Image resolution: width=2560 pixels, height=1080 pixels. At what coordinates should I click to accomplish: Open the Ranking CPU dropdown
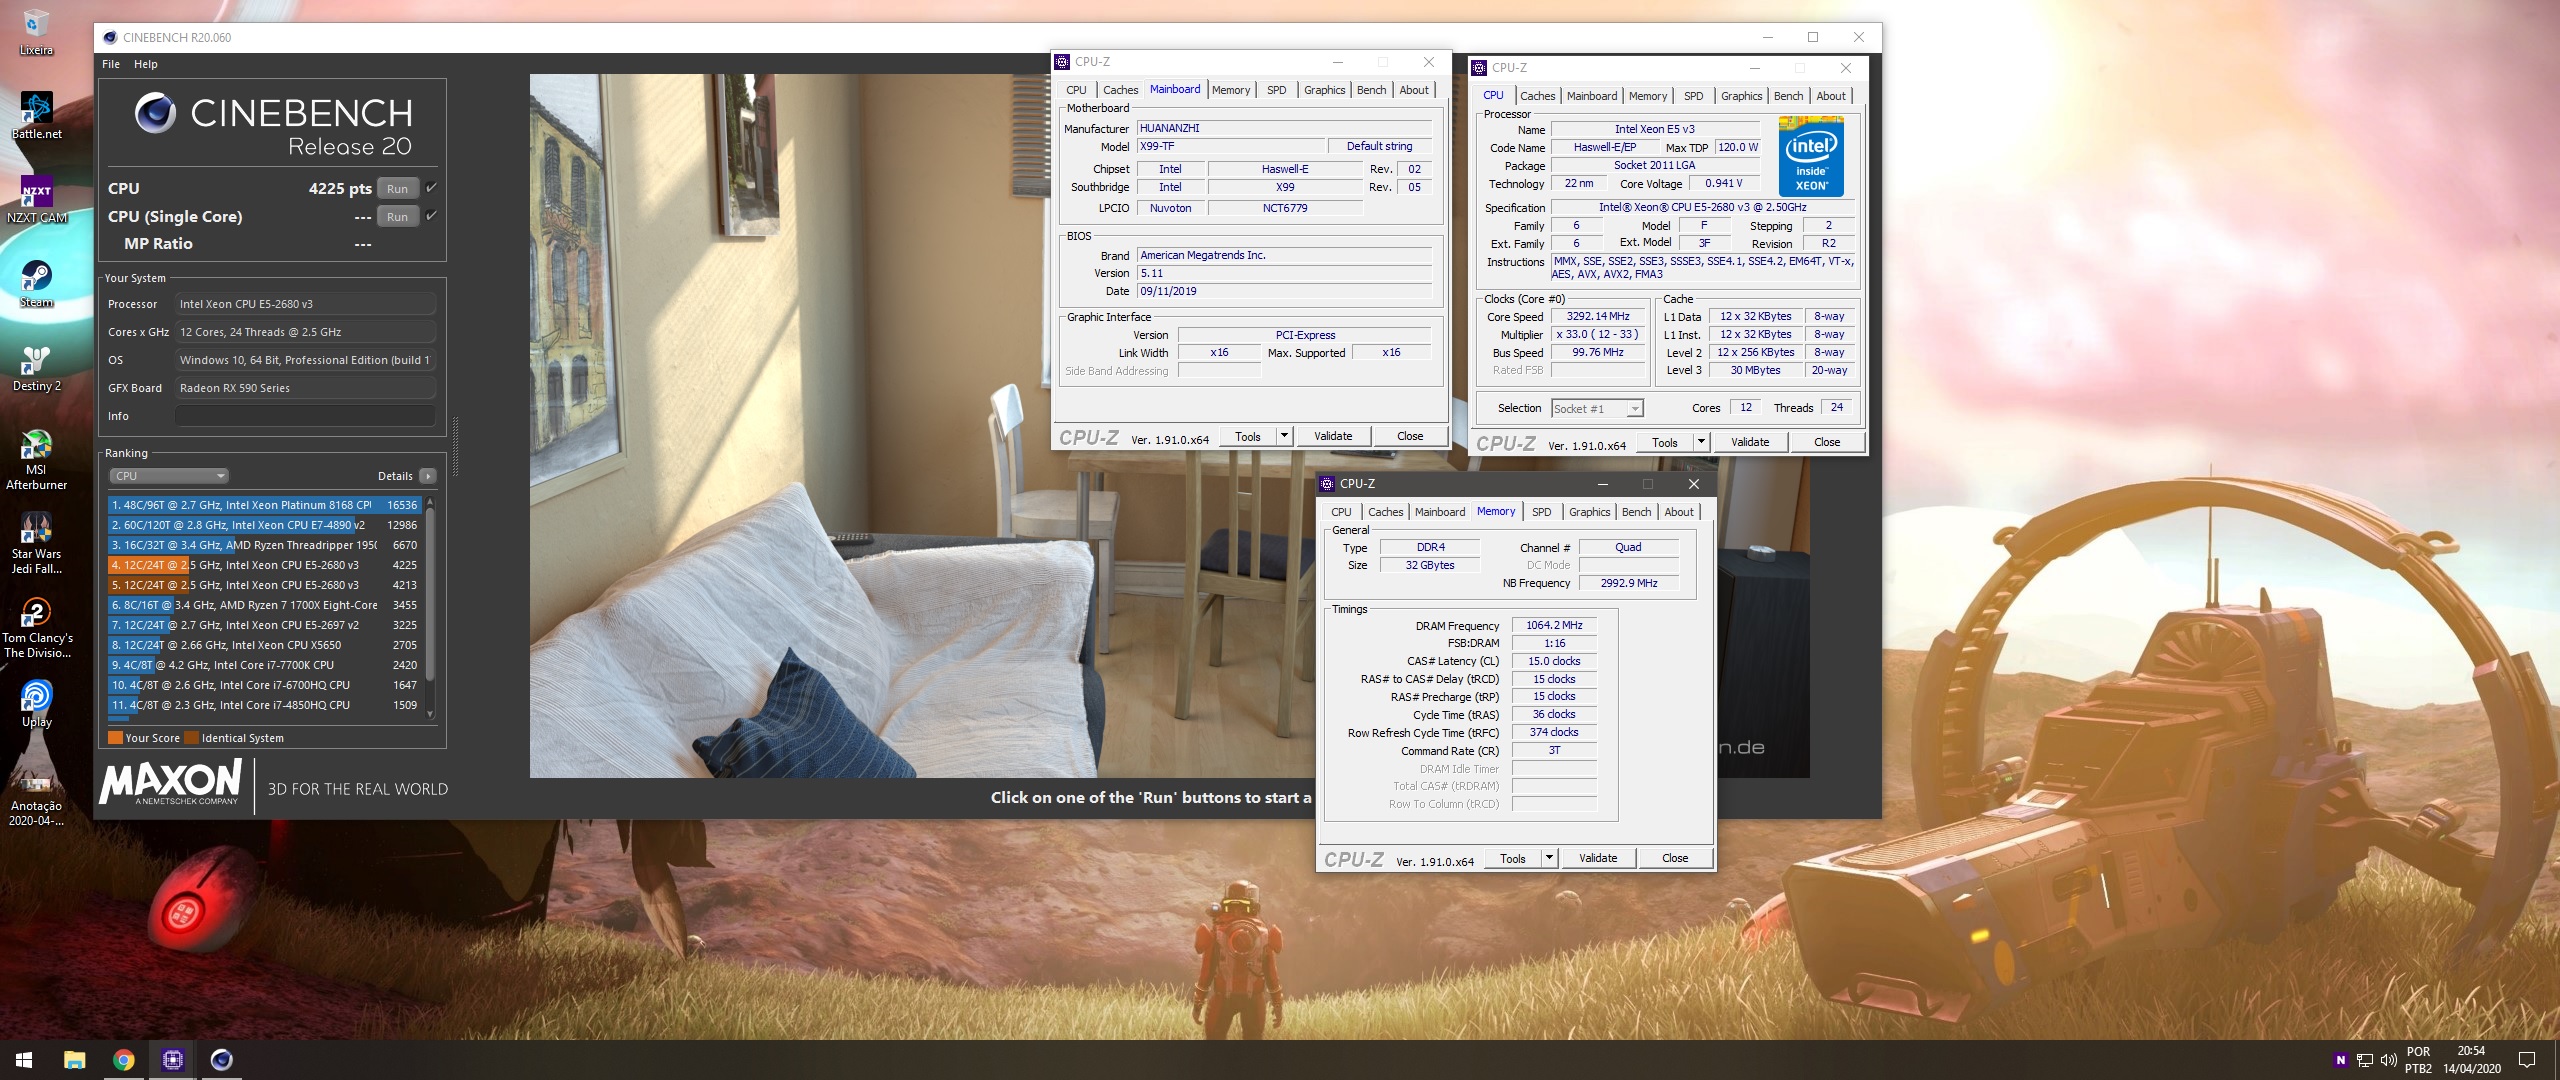point(169,476)
